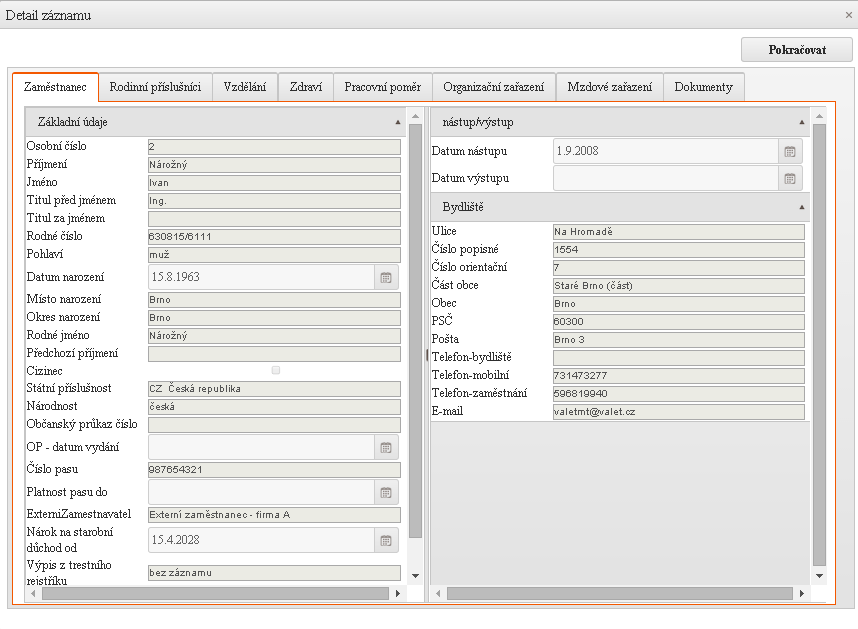This screenshot has width=858, height=629.
Task: Open calendar for OP - datum vydání
Action: tap(386, 448)
